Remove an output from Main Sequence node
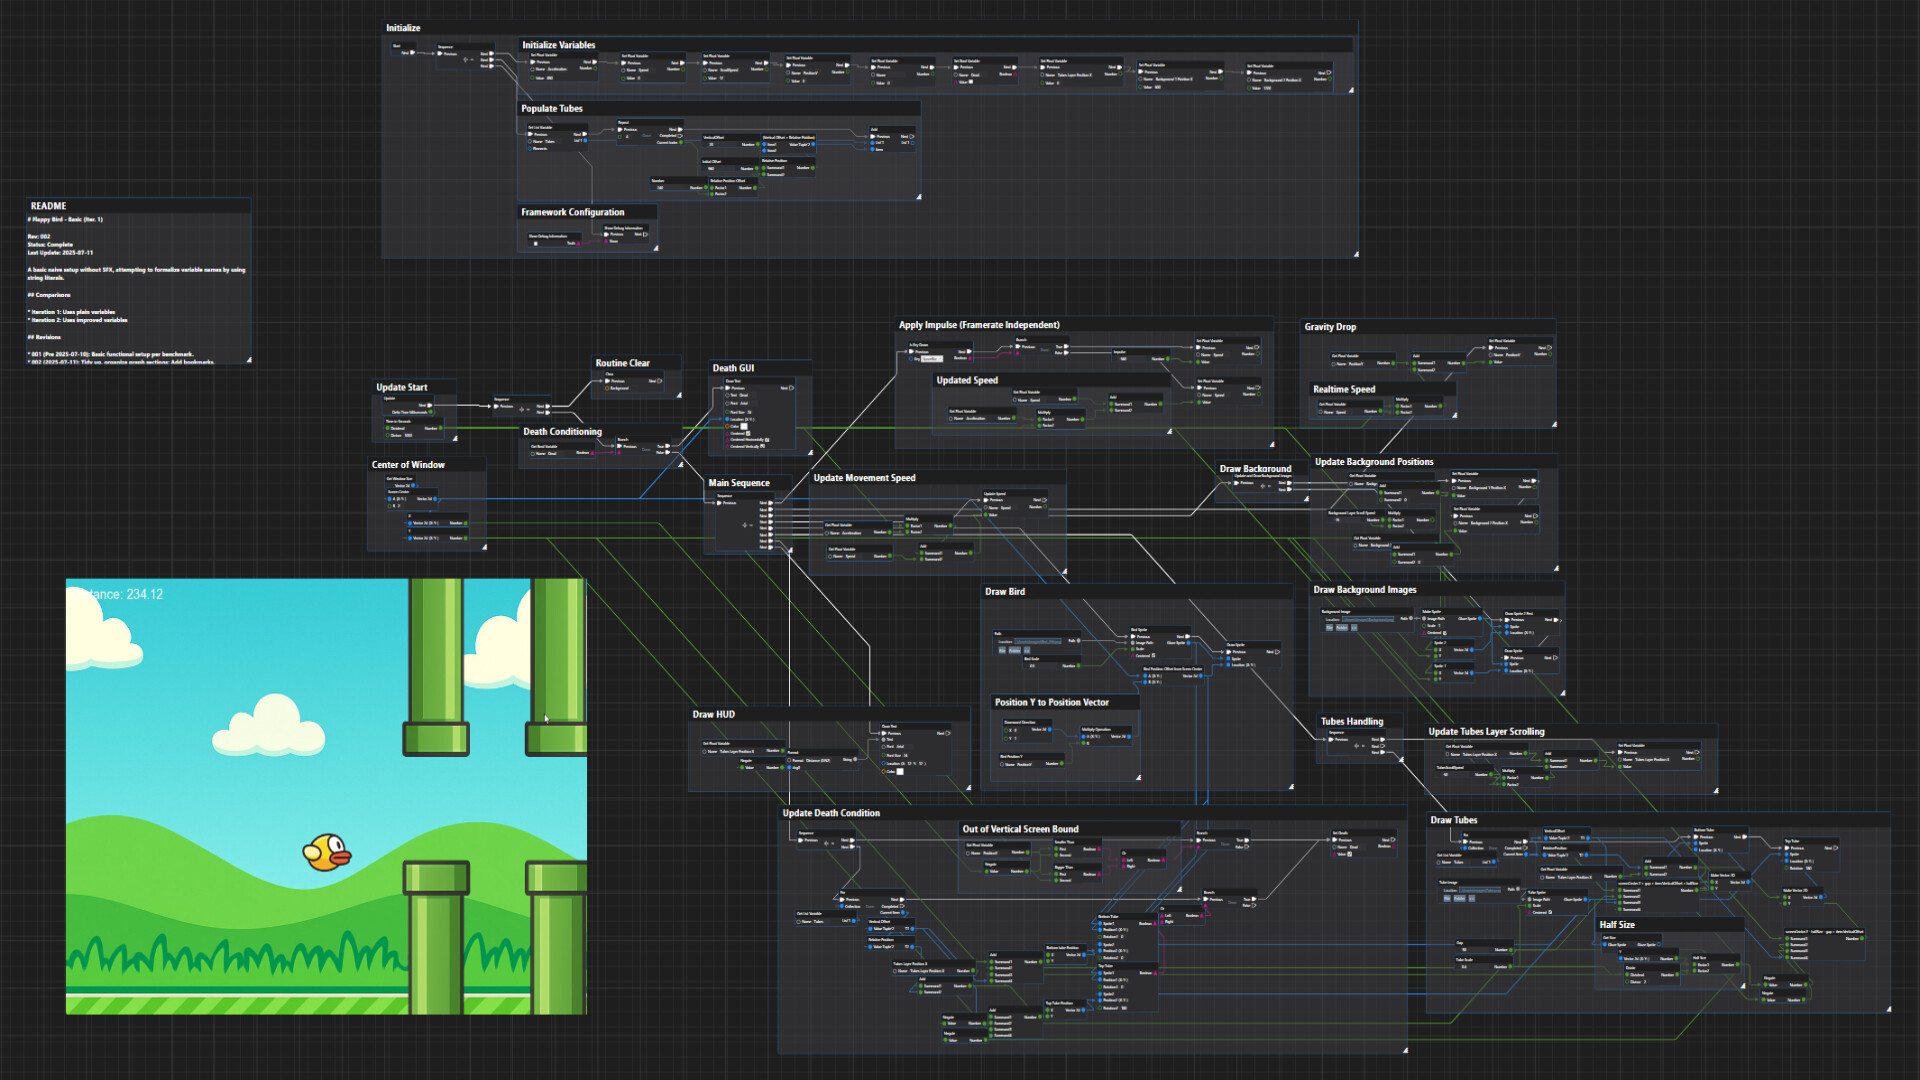The image size is (1920, 1080). coord(751,524)
